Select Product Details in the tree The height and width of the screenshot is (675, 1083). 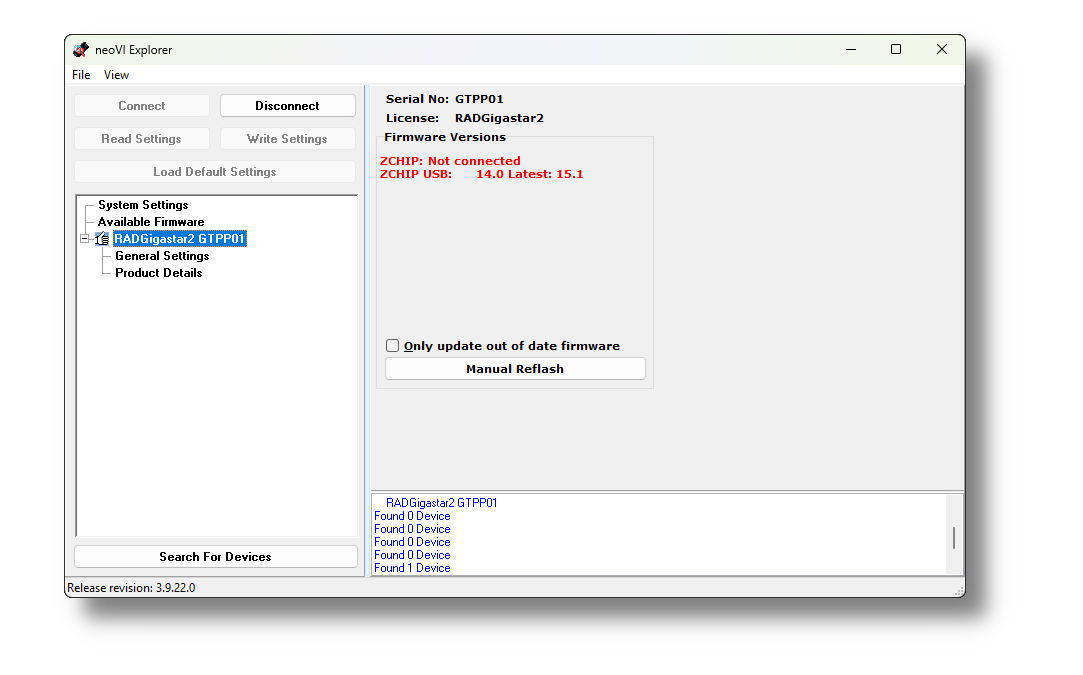point(158,272)
